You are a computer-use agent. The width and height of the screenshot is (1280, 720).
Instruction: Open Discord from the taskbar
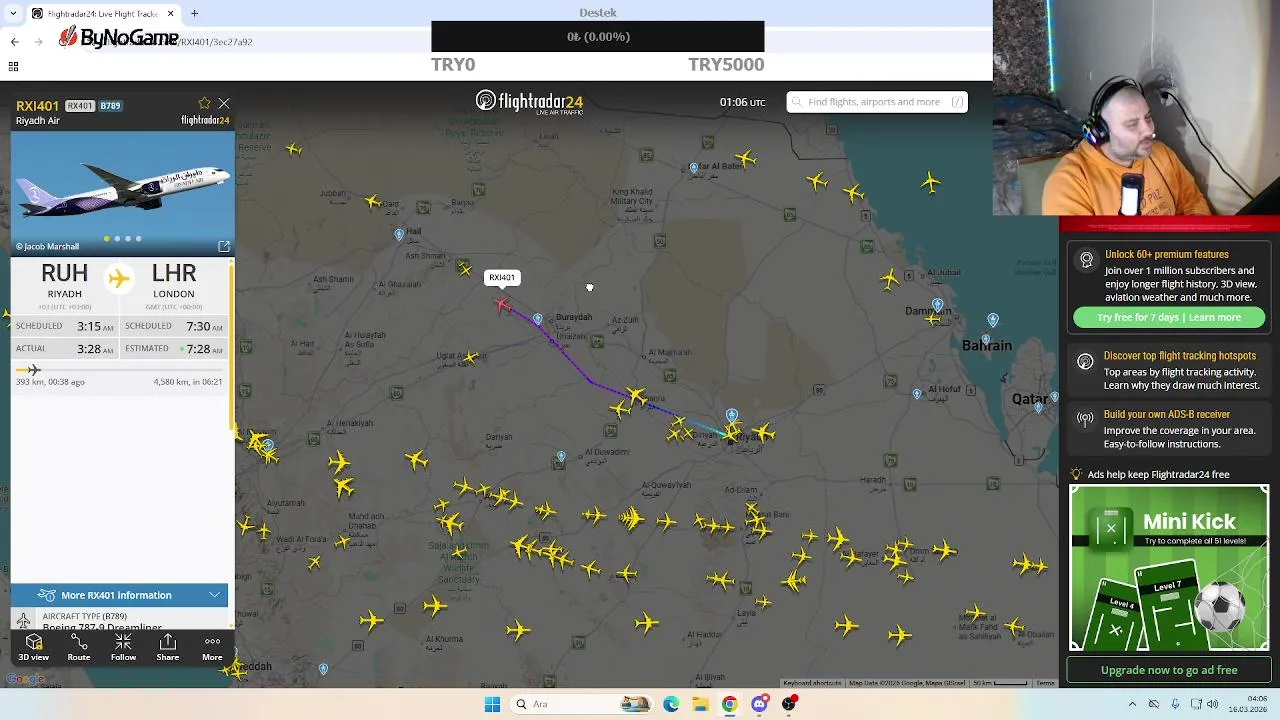759,704
